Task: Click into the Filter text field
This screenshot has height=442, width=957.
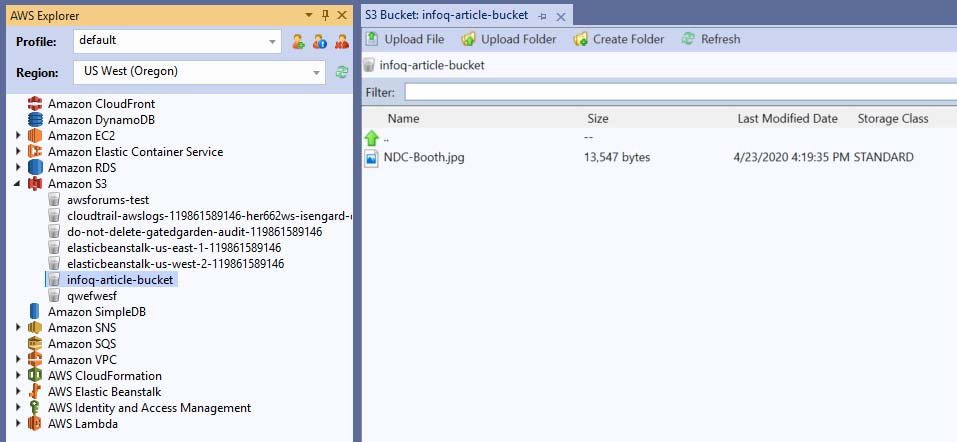Action: [681, 93]
